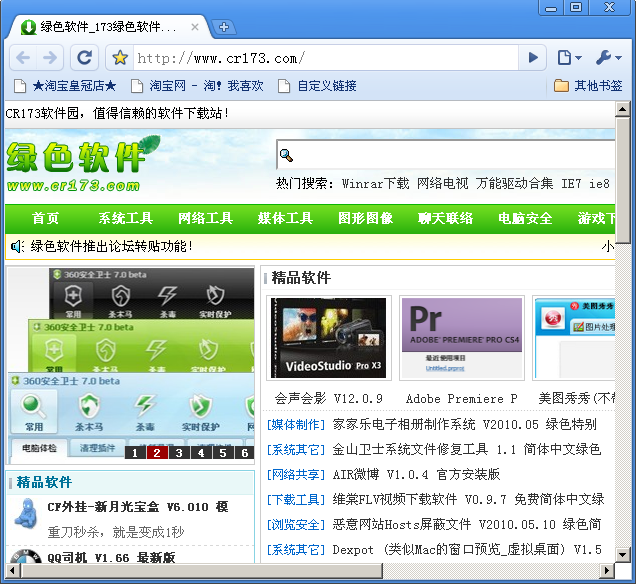
Task: Open AIR微博 V1.0.4 官方安装版 entry
Action: tap(416, 474)
